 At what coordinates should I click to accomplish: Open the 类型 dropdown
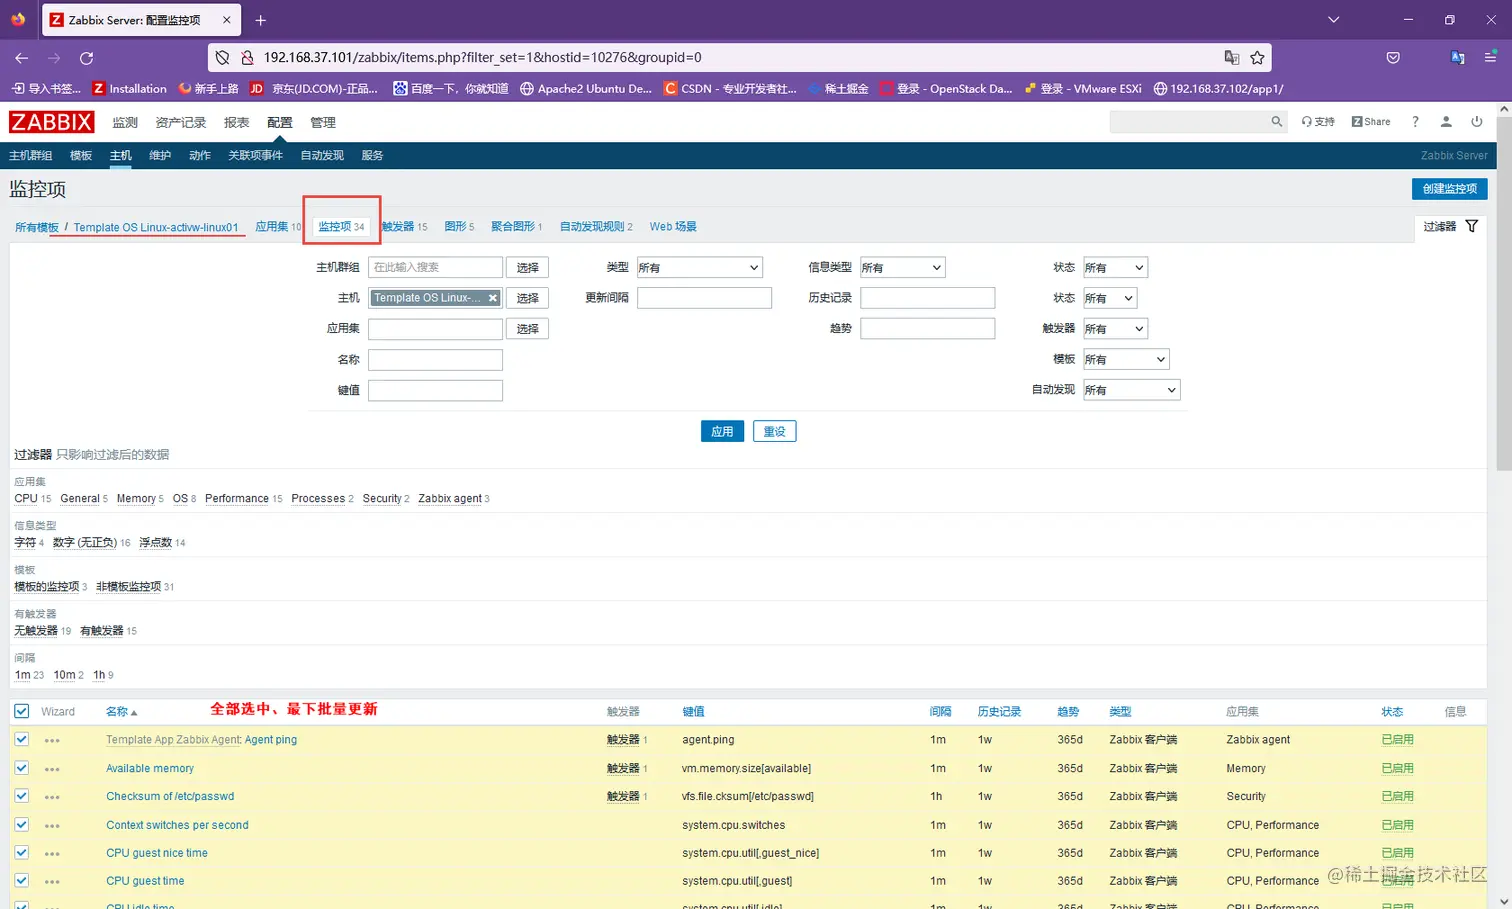tap(699, 268)
